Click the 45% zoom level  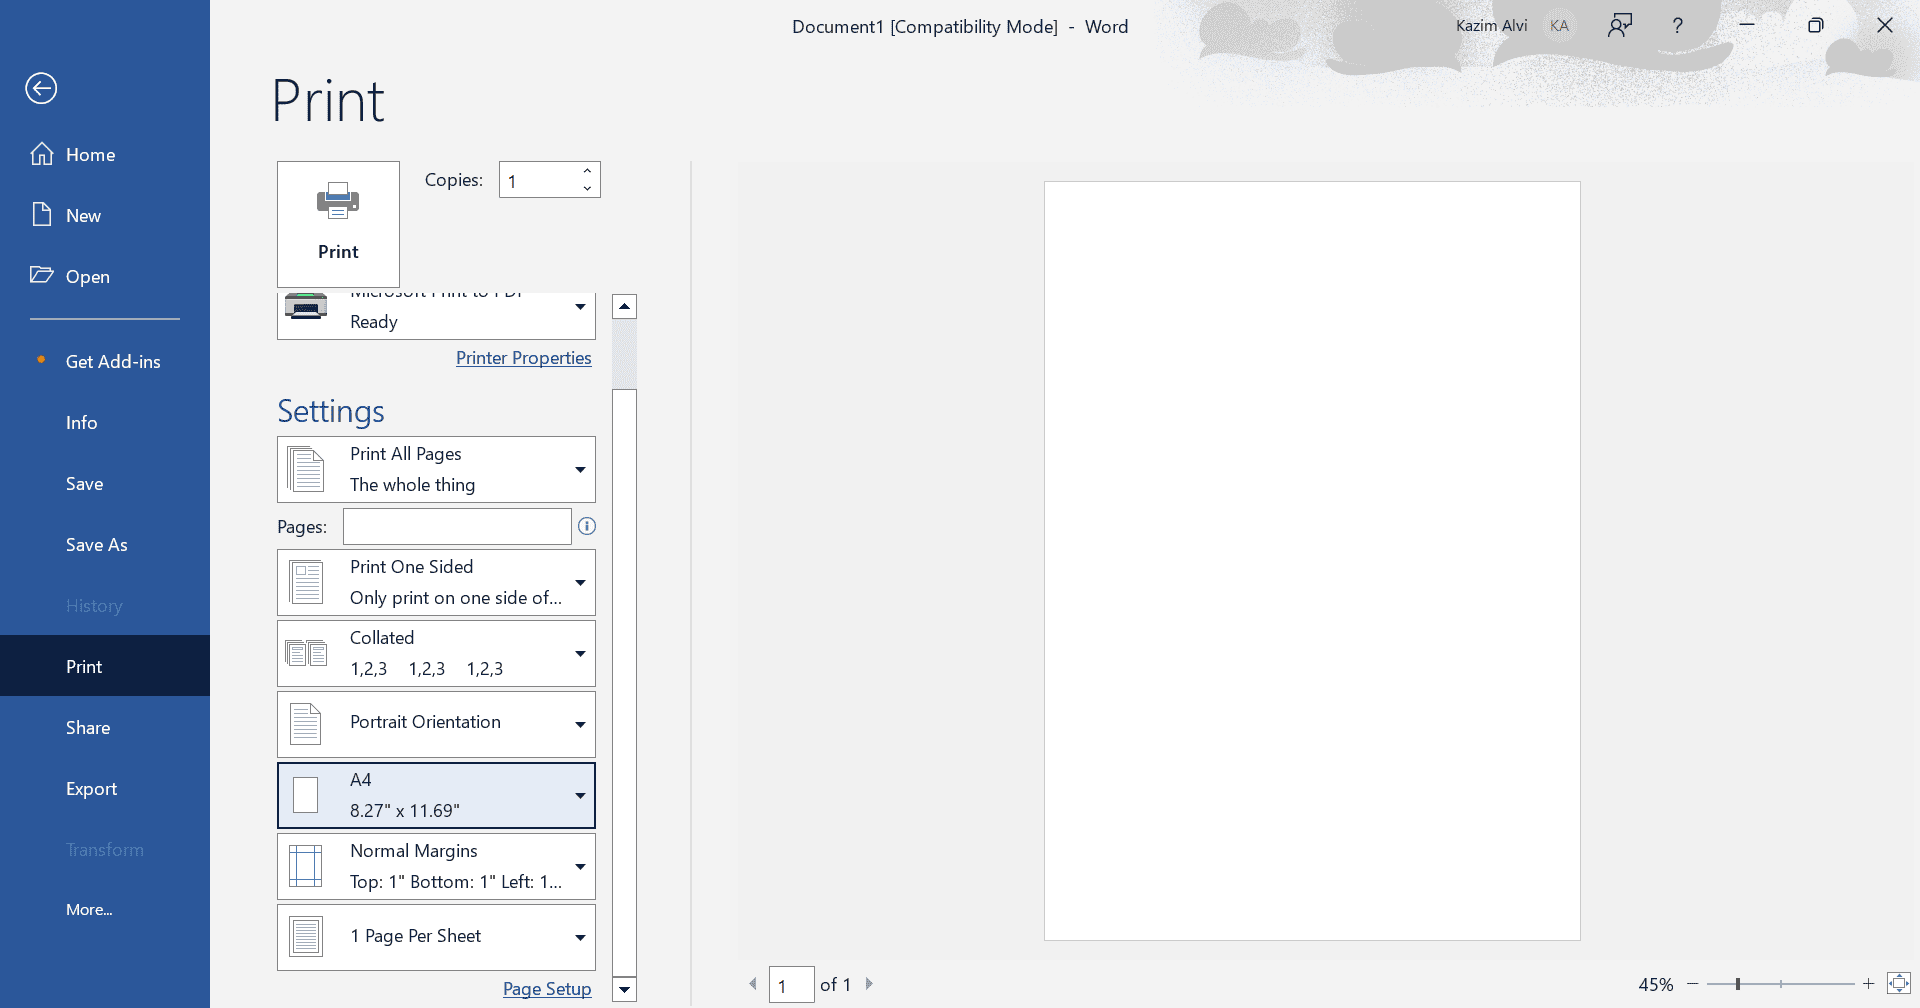point(1655,985)
